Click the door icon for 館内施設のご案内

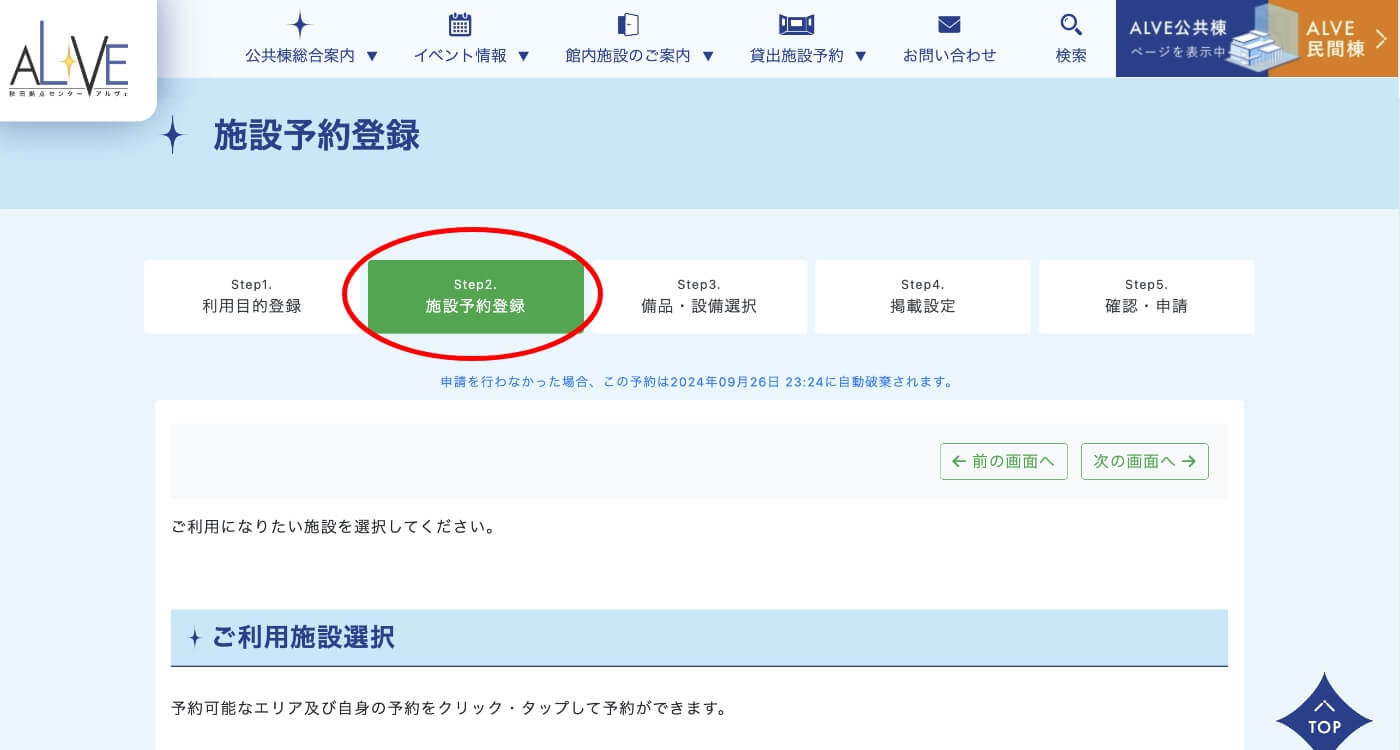[x=628, y=25]
